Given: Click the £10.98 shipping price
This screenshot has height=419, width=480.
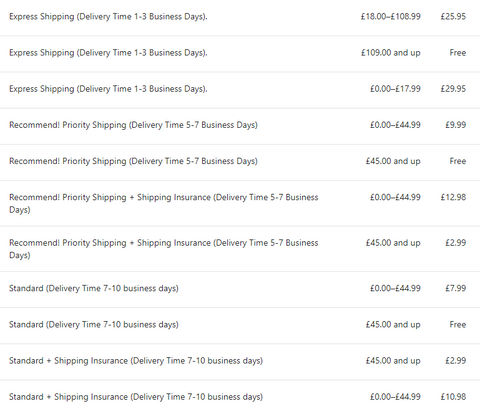Looking at the screenshot, I should [453, 397].
